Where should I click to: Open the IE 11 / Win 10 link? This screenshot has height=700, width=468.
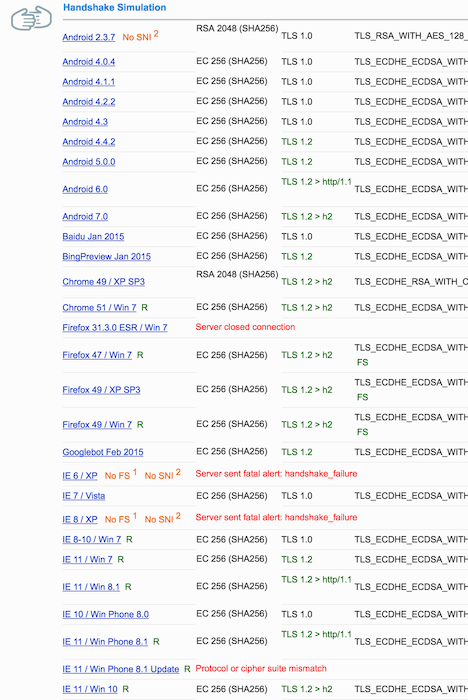tap(90, 689)
